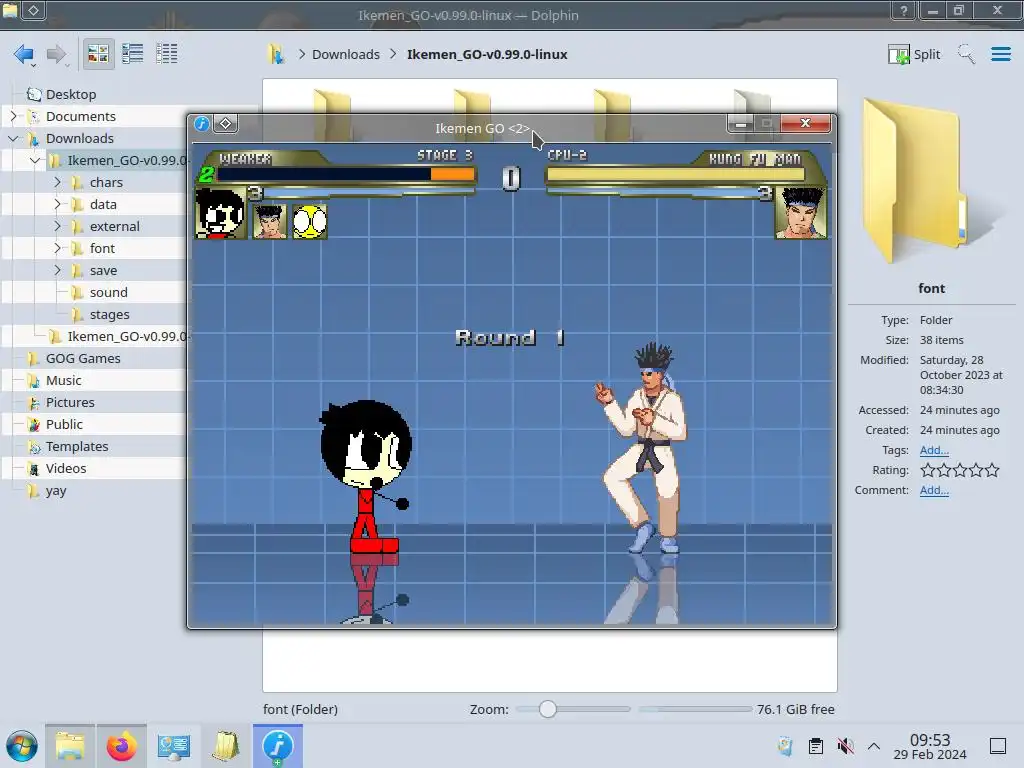The image size is (1024, 768).
Task: Click Dolphin title bar help button
Action: (x=903, y=10)
